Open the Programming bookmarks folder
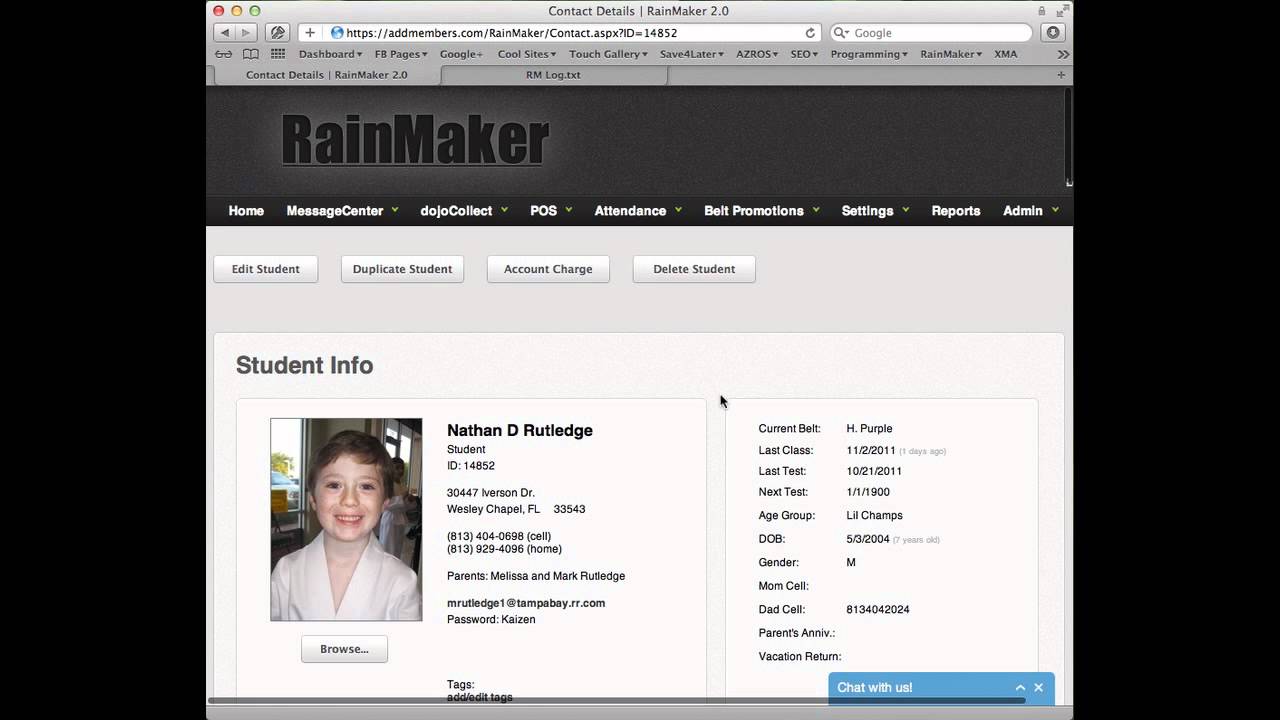1280x720 pixels. (869, 54)
